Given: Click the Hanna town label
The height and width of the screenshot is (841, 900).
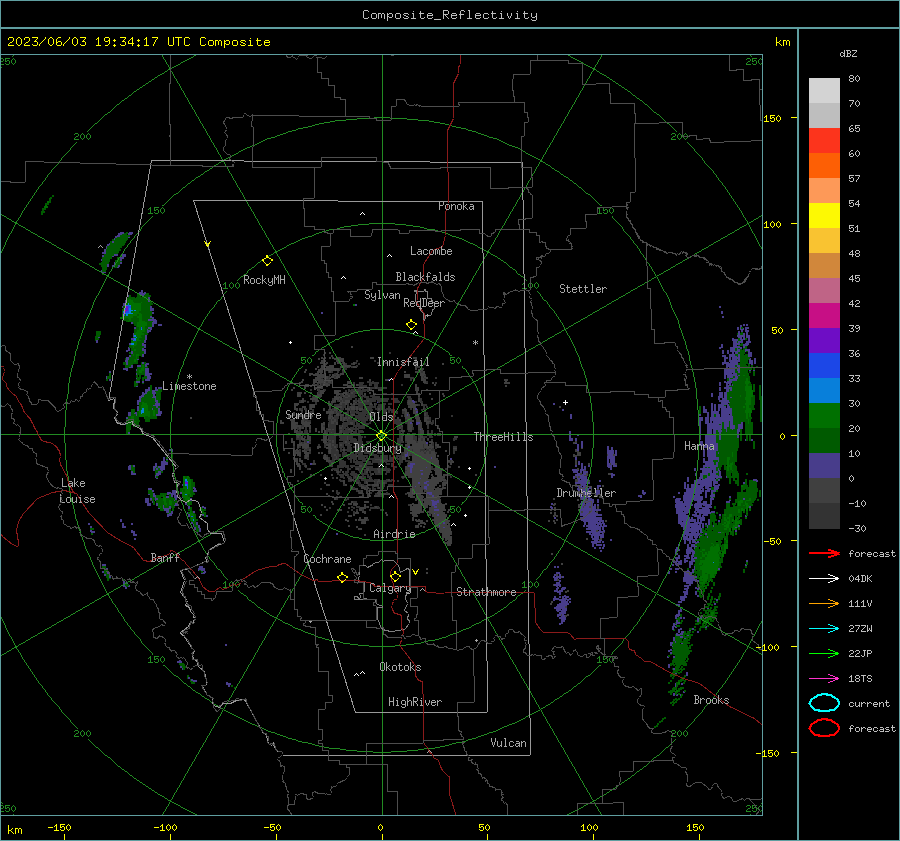Looking at the screenshot, I should [x=699, y=446].
